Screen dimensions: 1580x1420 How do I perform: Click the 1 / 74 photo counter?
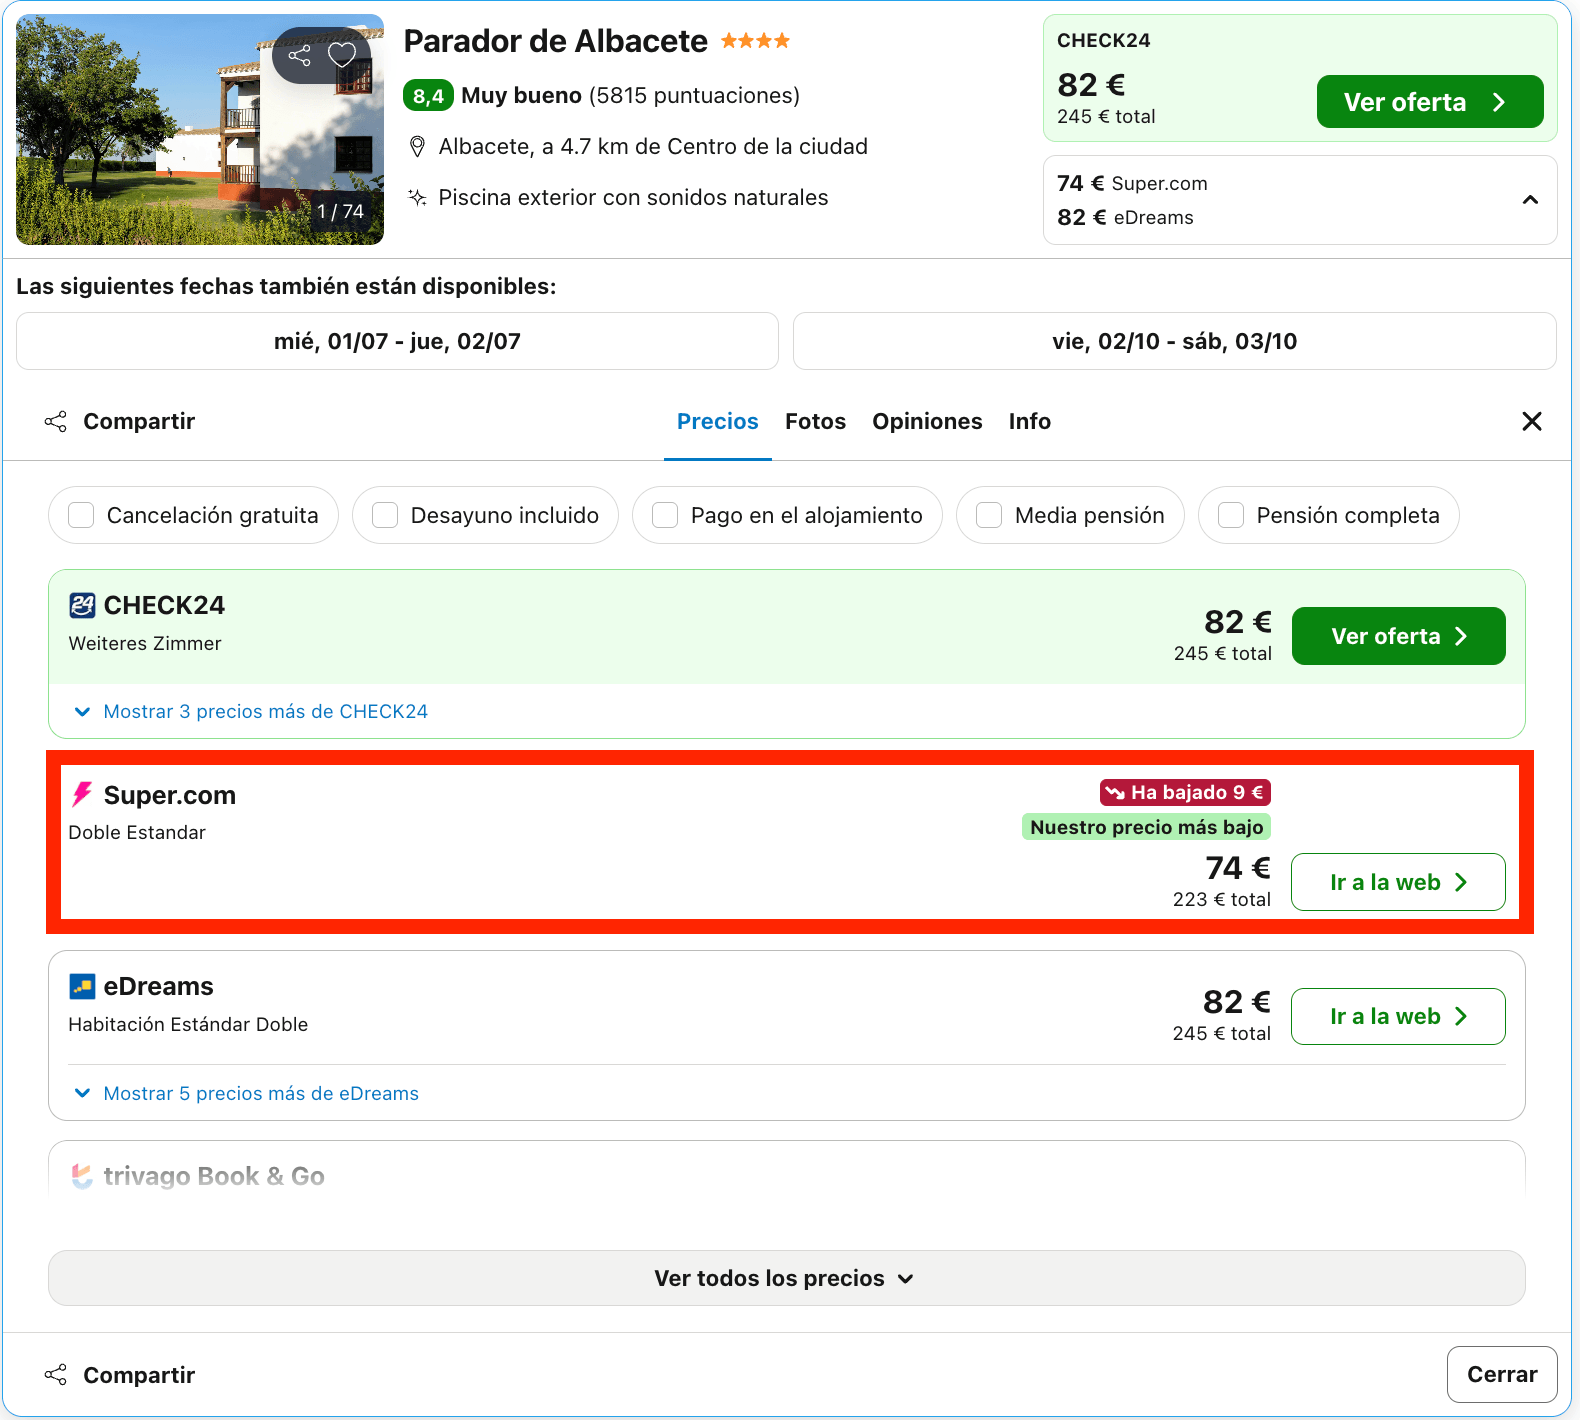(x=340, y=211)
